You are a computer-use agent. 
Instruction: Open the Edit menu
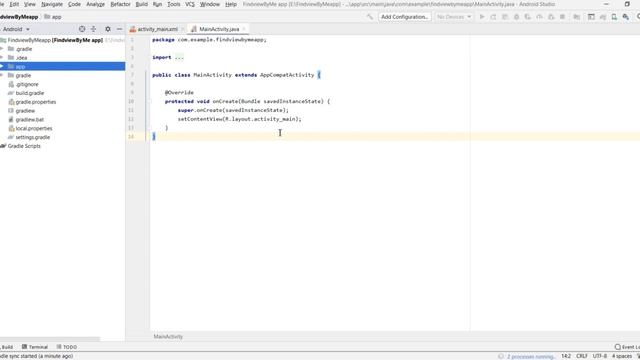click(x=14, y=4)
